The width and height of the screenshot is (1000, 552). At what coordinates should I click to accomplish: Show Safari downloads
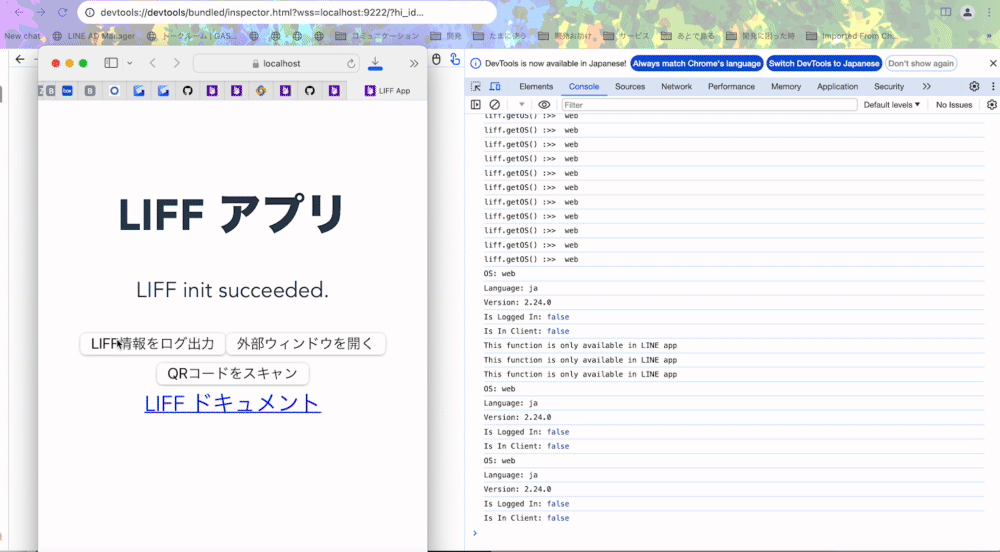click(x=375, y=63)
